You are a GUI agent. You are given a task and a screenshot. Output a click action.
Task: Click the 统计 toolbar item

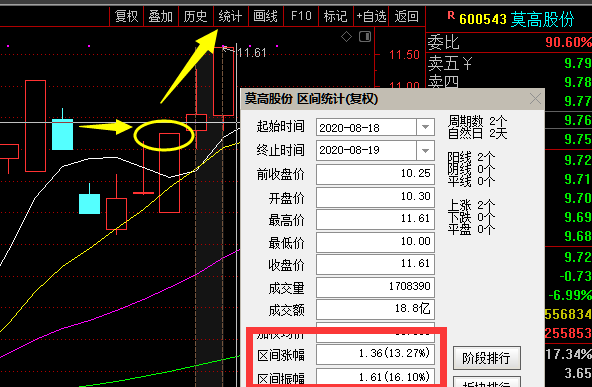(x=230, y=16)
